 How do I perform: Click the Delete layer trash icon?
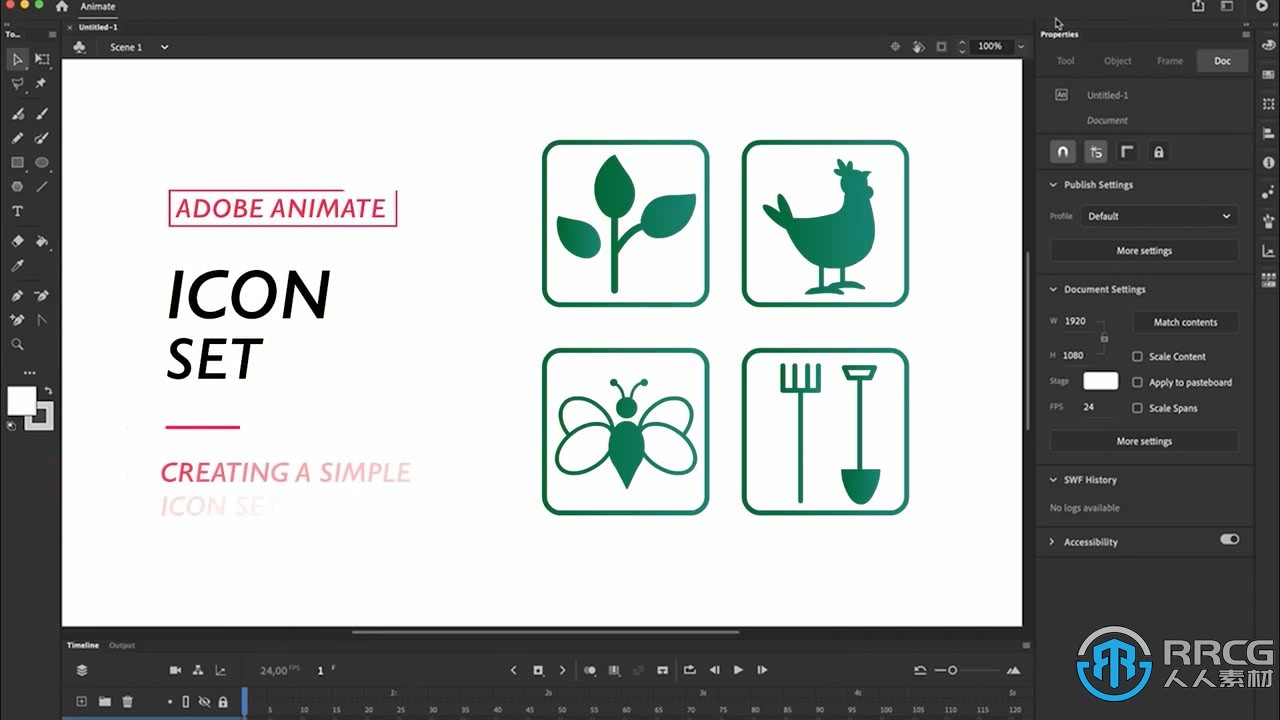[x=127, y=702]
